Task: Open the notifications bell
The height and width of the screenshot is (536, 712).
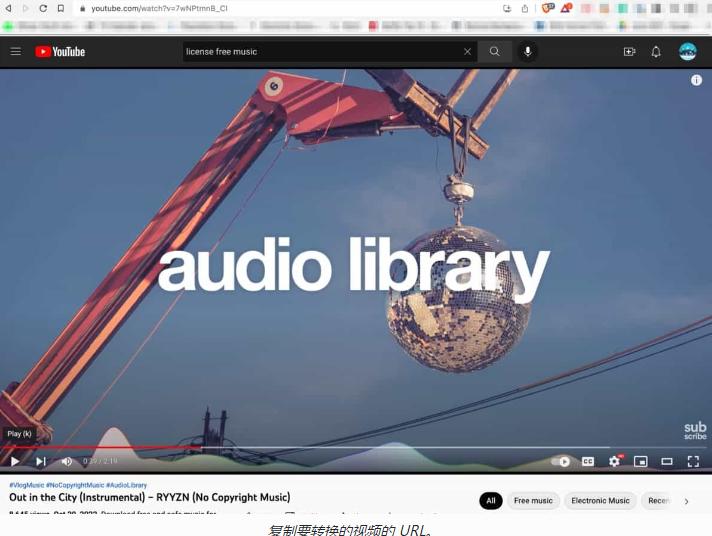Action: point(656,52)
